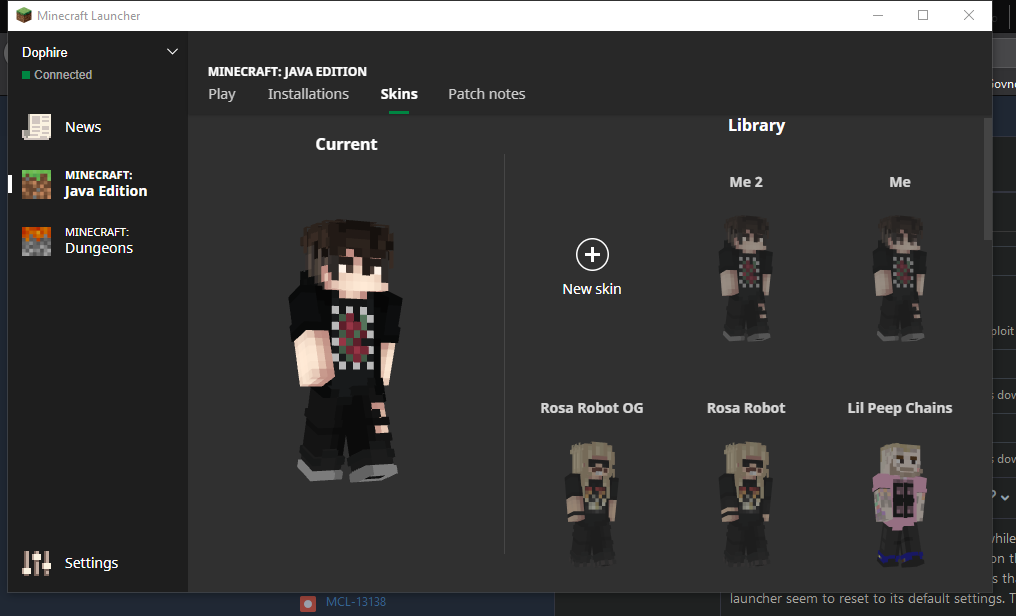Click the 'Connected' status text

tap(63, 75)
